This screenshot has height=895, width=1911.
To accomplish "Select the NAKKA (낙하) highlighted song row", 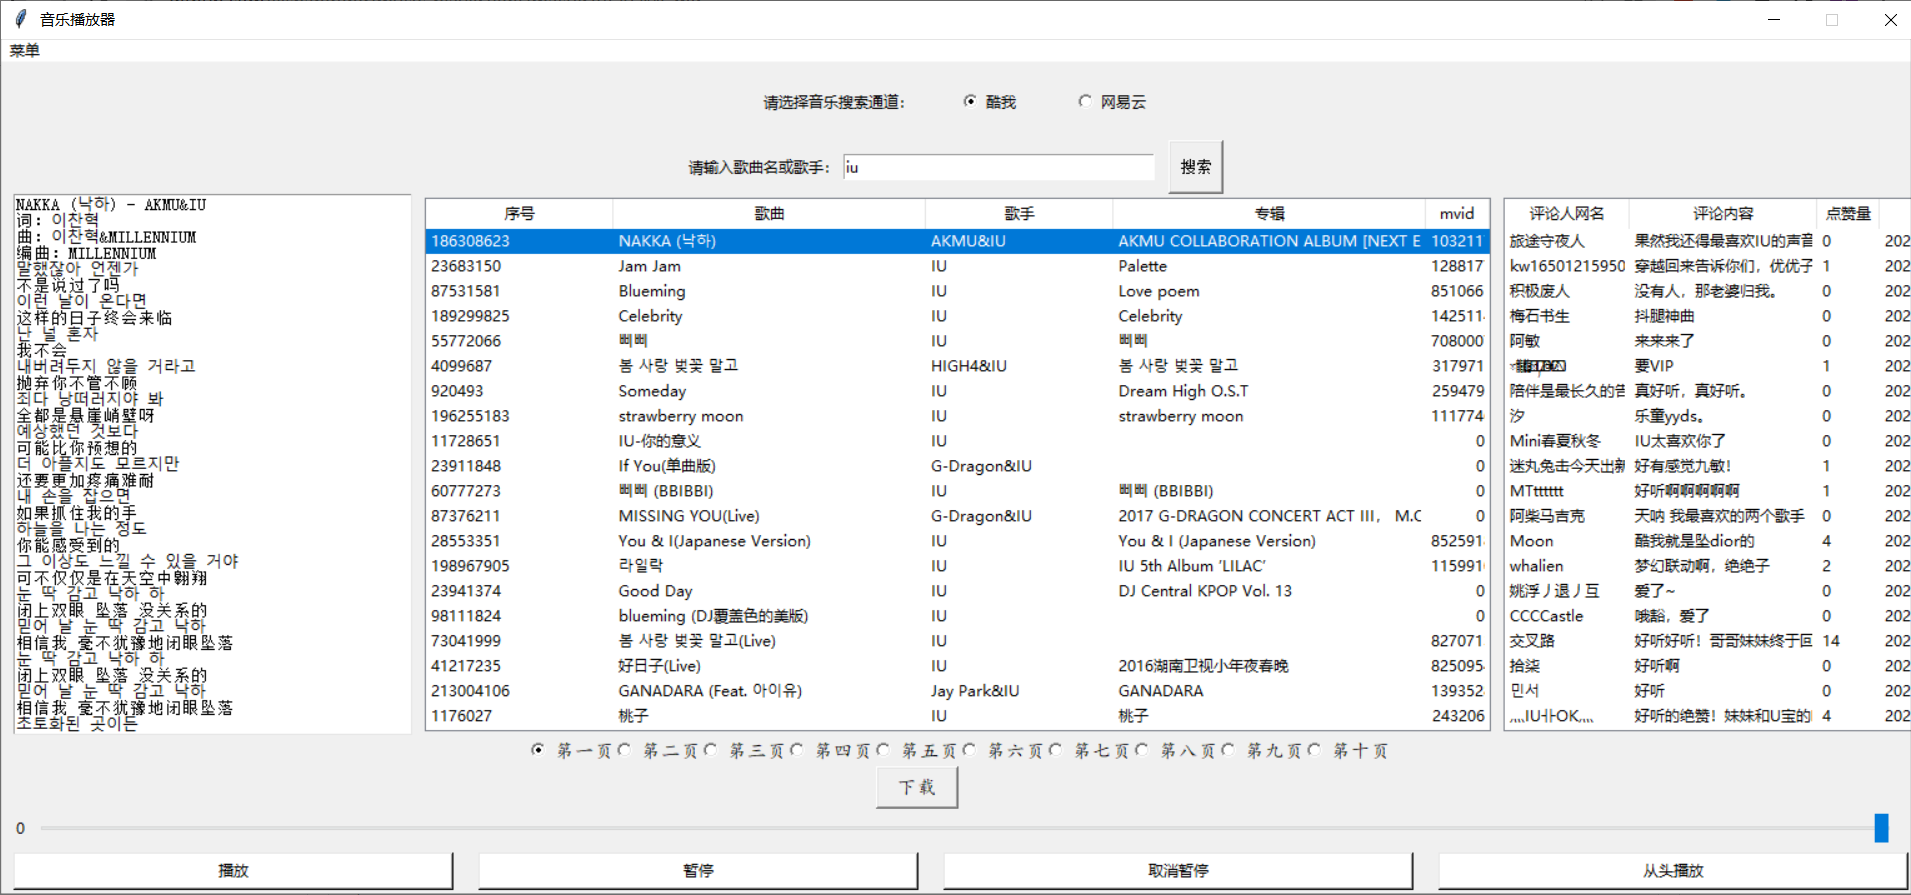I will [957, 241].
